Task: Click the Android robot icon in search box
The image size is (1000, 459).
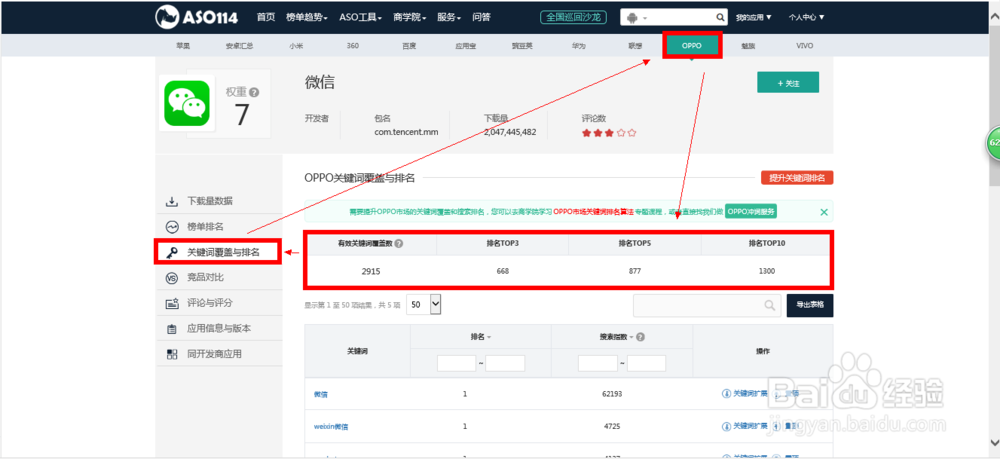Action: pos(634,18)
